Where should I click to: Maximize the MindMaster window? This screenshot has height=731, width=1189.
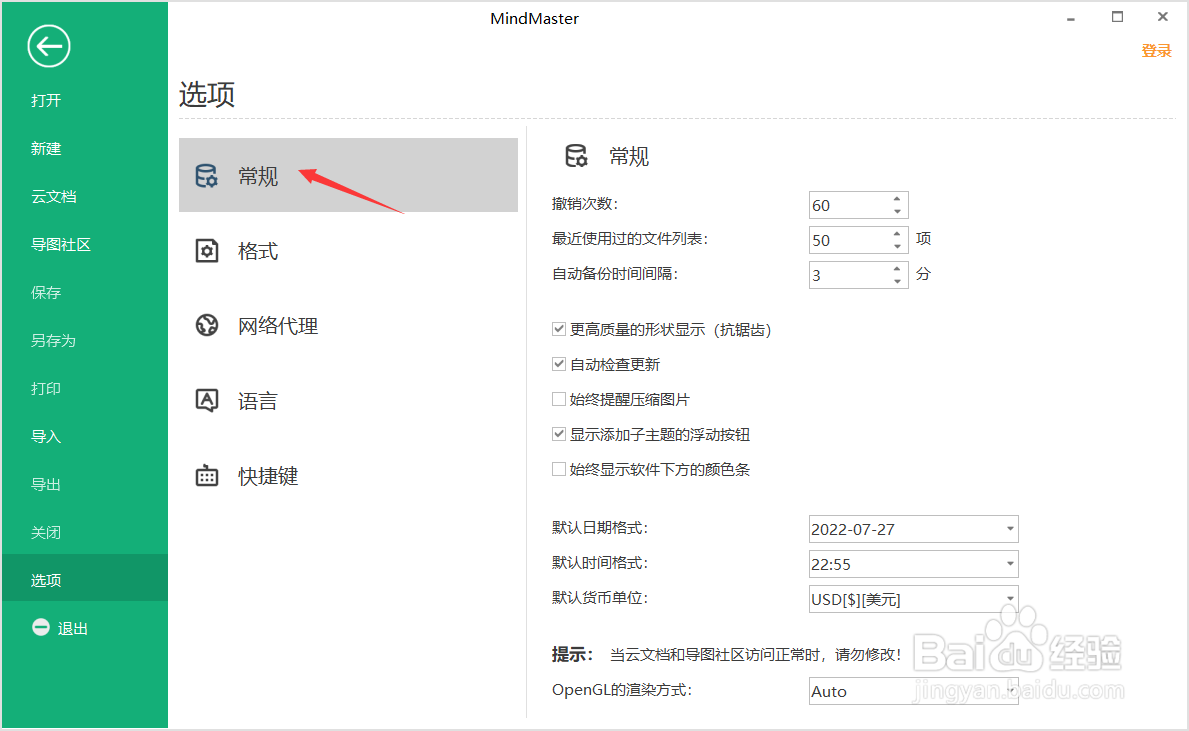[1117, 17]
